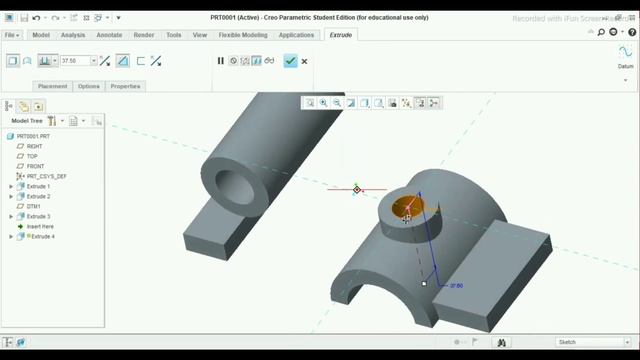The image size is (640, 360).
Task: Click the depth value field showing 37.50
Action: tap(76, 61)
